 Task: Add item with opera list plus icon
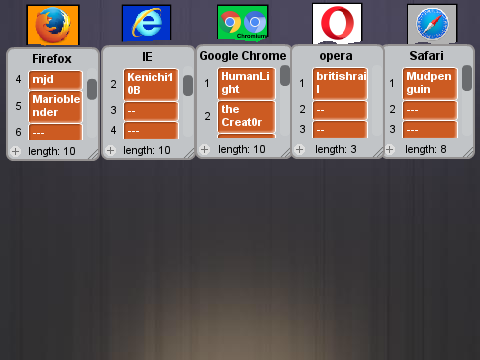click(x=300, y=149)
